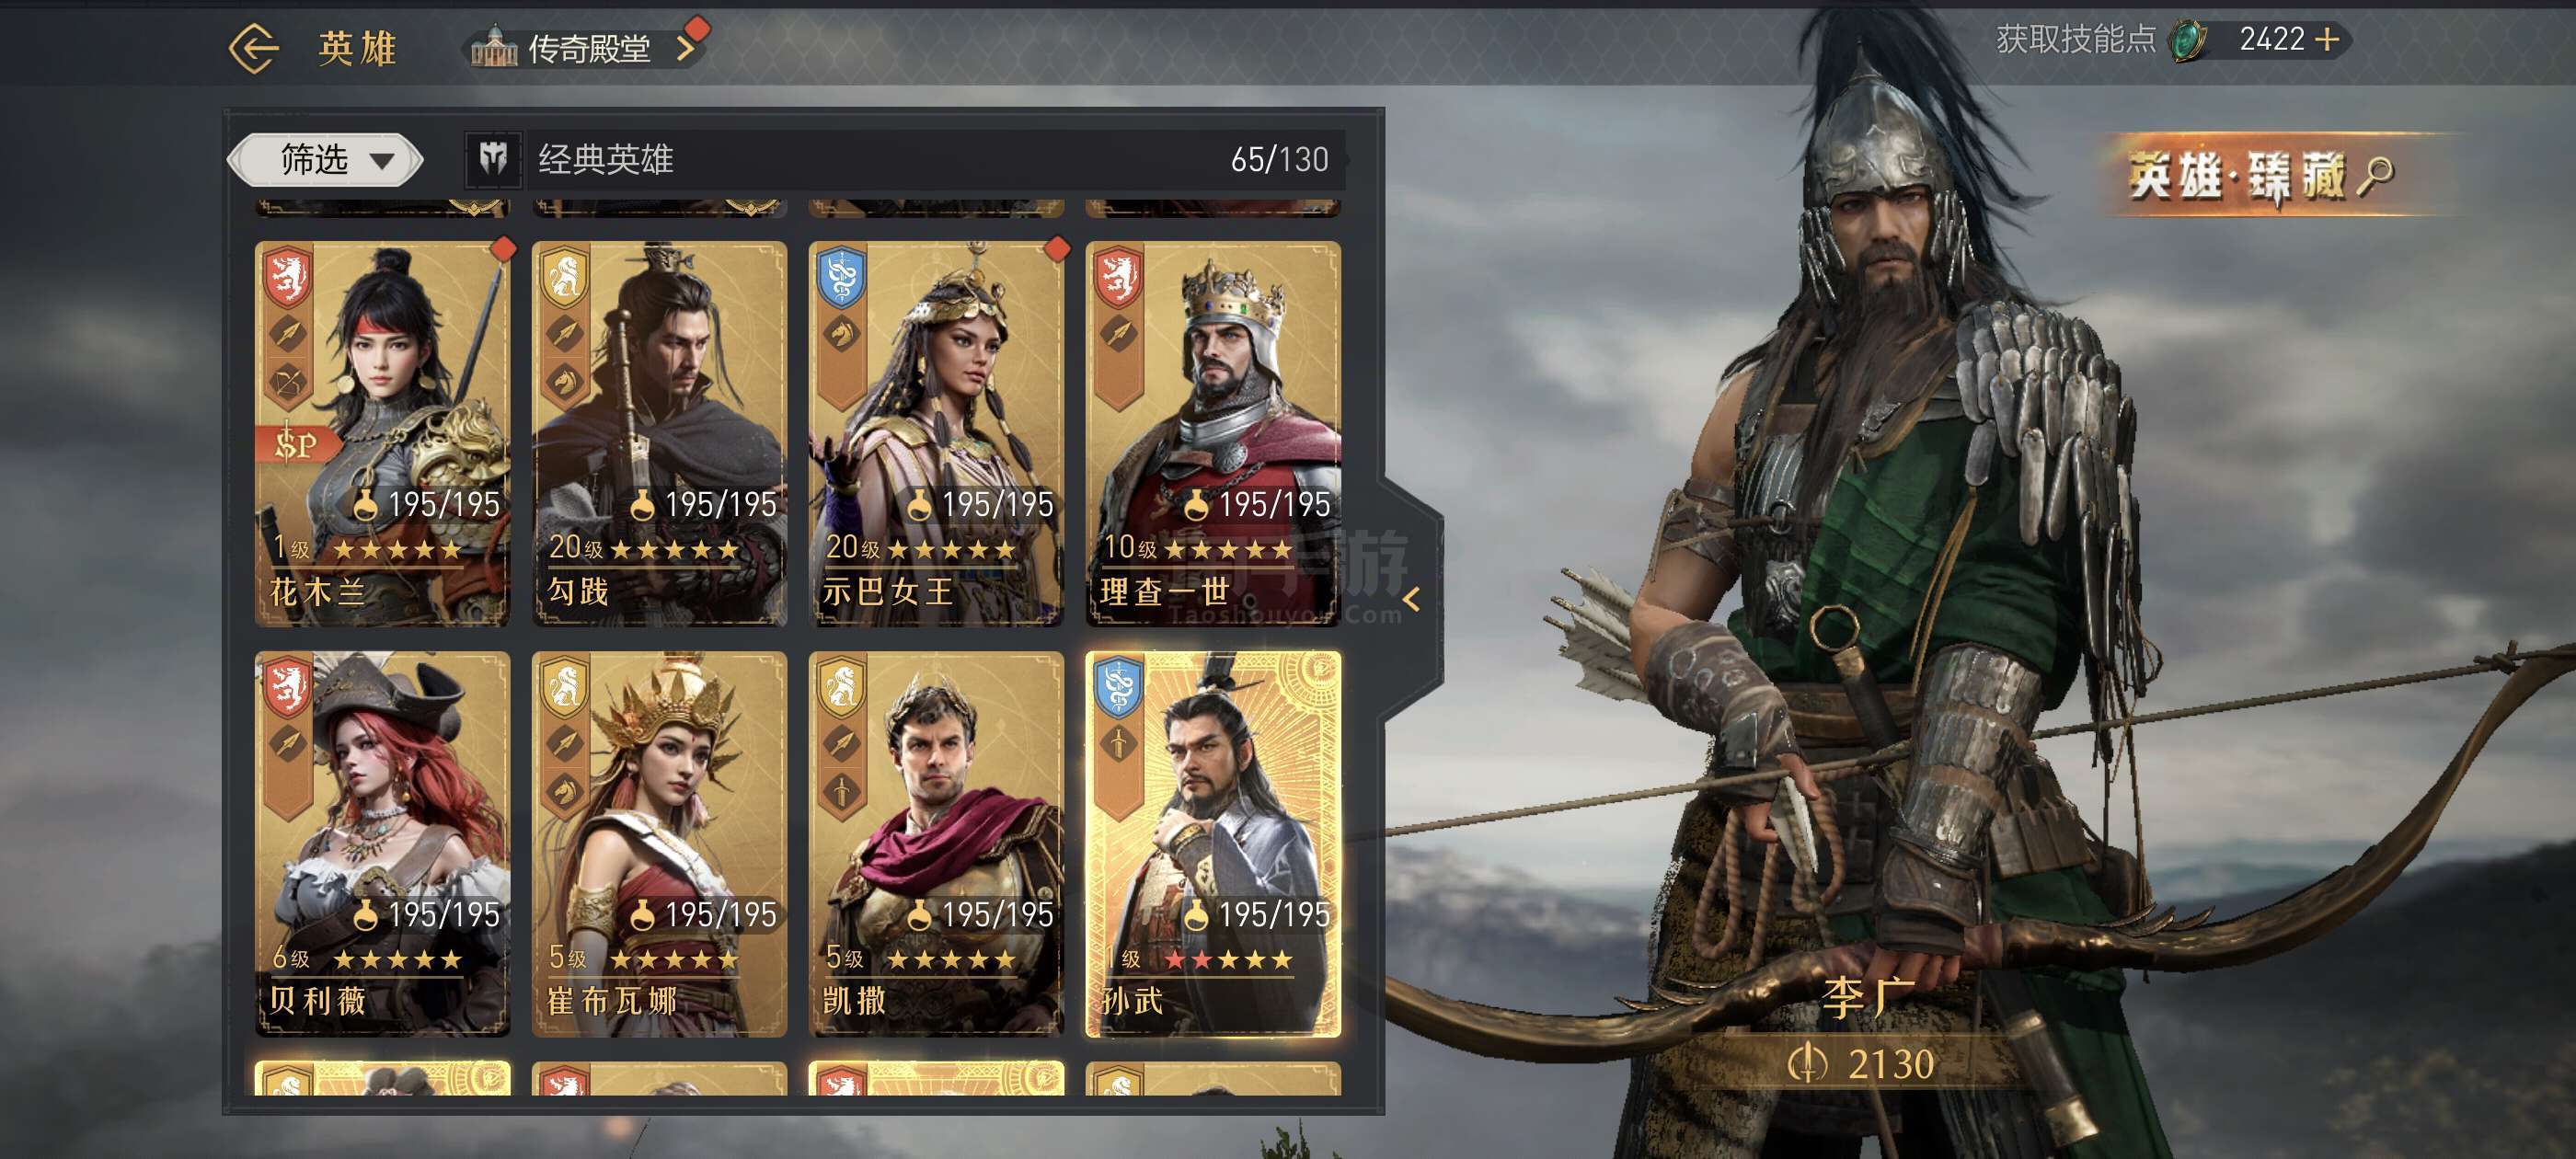Choose the 凯撒 hero card
Image resolution: width=2576 pixels, height=1159 pixels.
click(936, 843)
